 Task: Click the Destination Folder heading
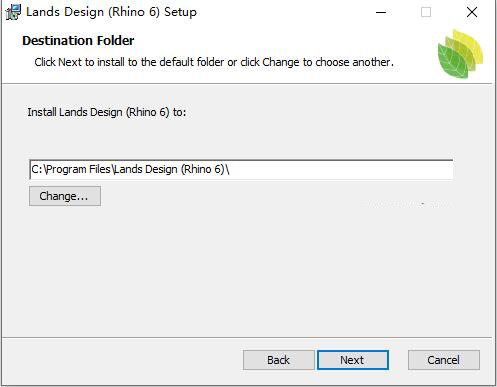[x=78, y=40]
